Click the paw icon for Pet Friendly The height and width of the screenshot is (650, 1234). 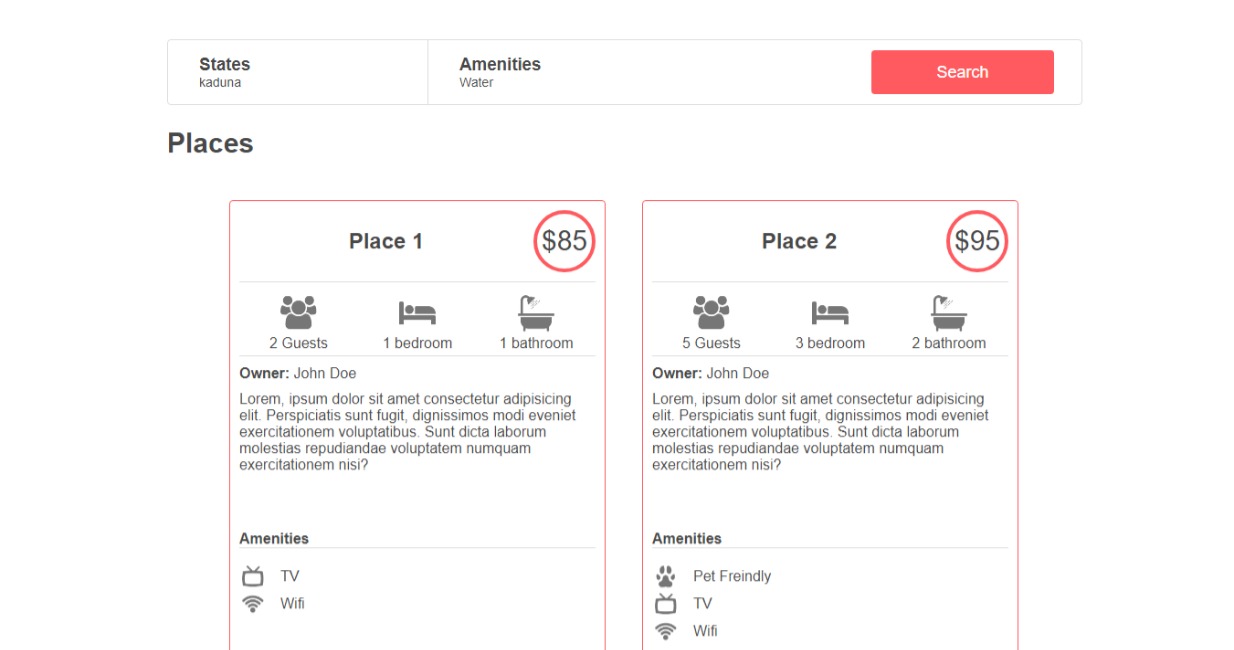(x=666, y=576)
